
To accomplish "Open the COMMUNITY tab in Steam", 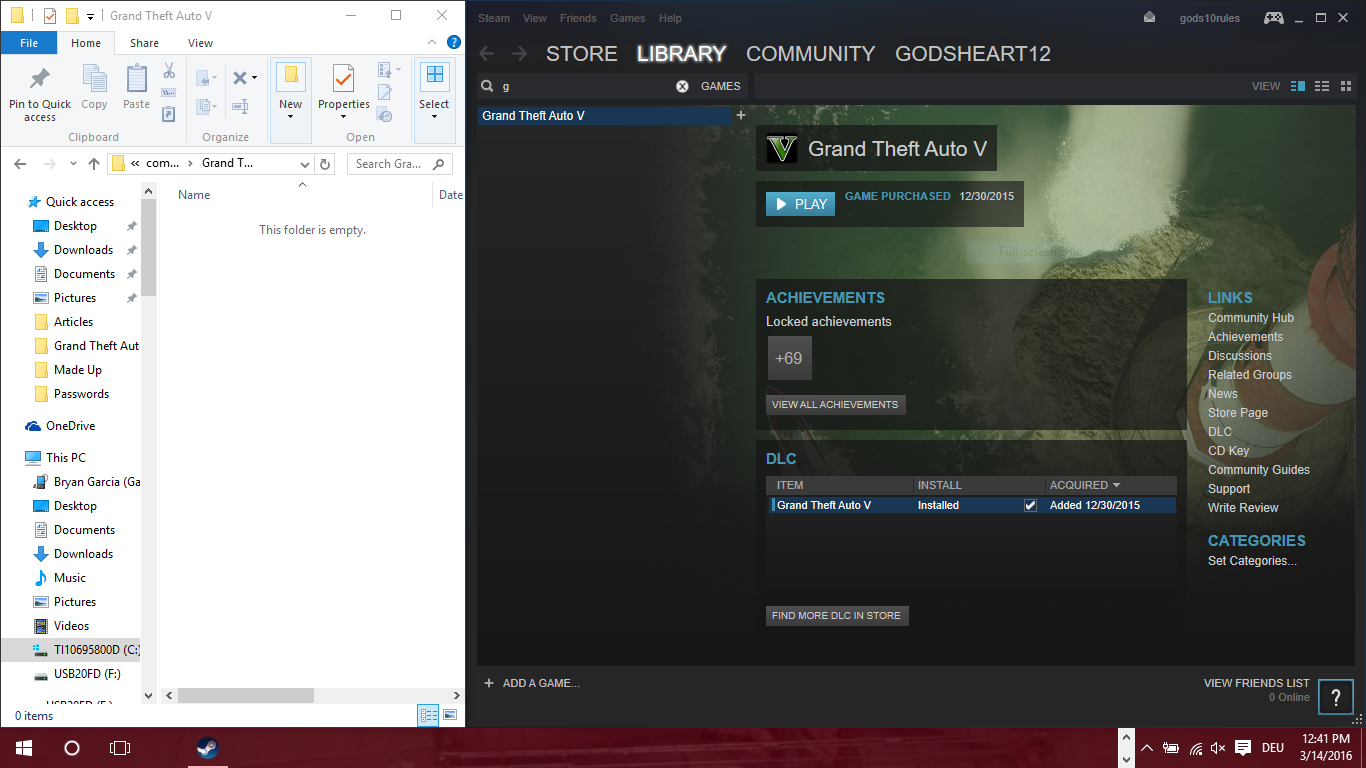I will [810, 54].
